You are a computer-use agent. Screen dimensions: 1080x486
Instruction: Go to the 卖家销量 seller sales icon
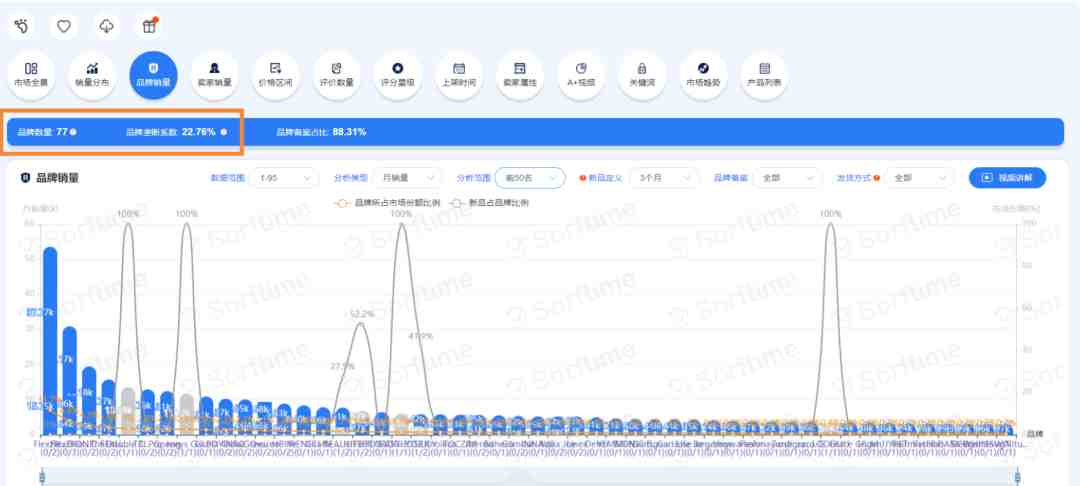[x=214, y=75]
